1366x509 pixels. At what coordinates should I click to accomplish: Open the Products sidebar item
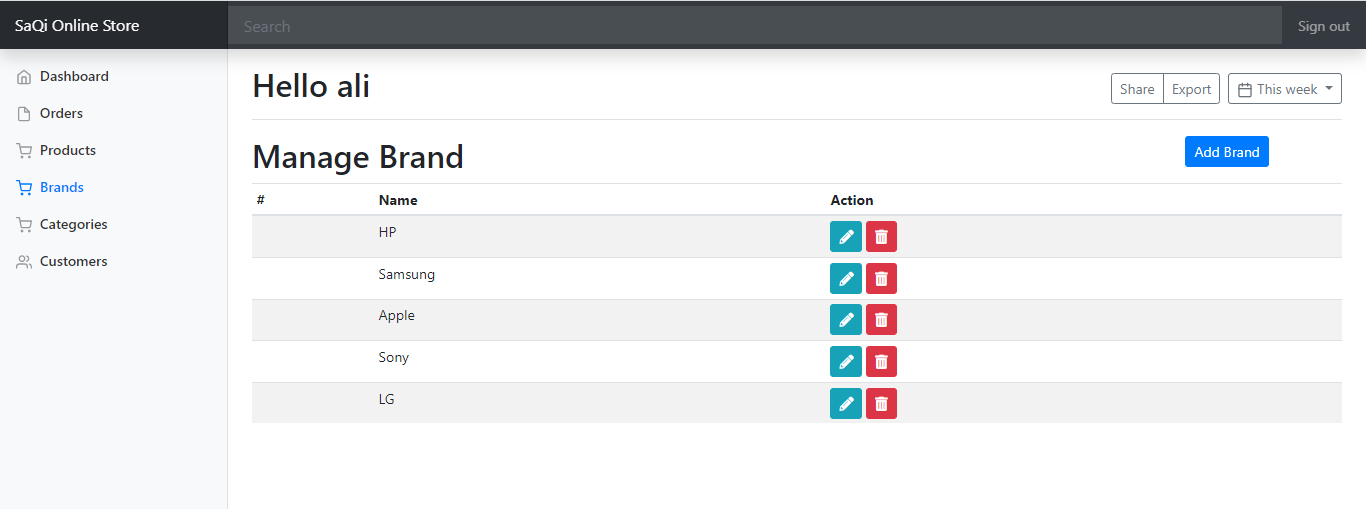click(x=67, y=151)
